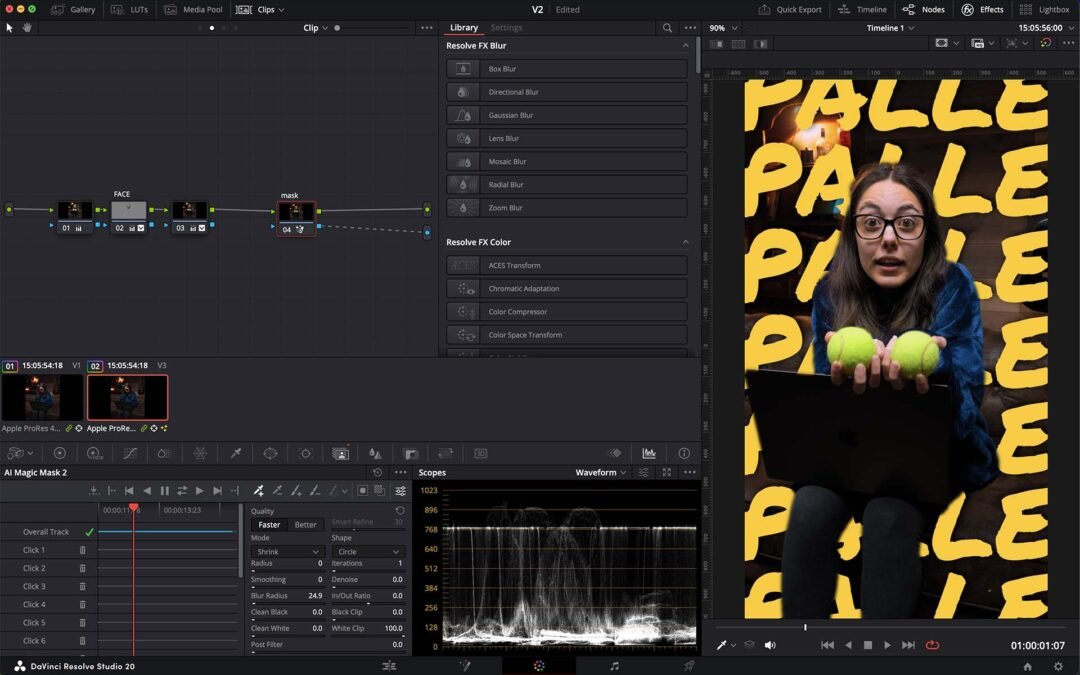The image size is (1080, 675).
Task: Select the Qualifier eyedropper tool
Action: pyautogui.click(x=236, y=453)
